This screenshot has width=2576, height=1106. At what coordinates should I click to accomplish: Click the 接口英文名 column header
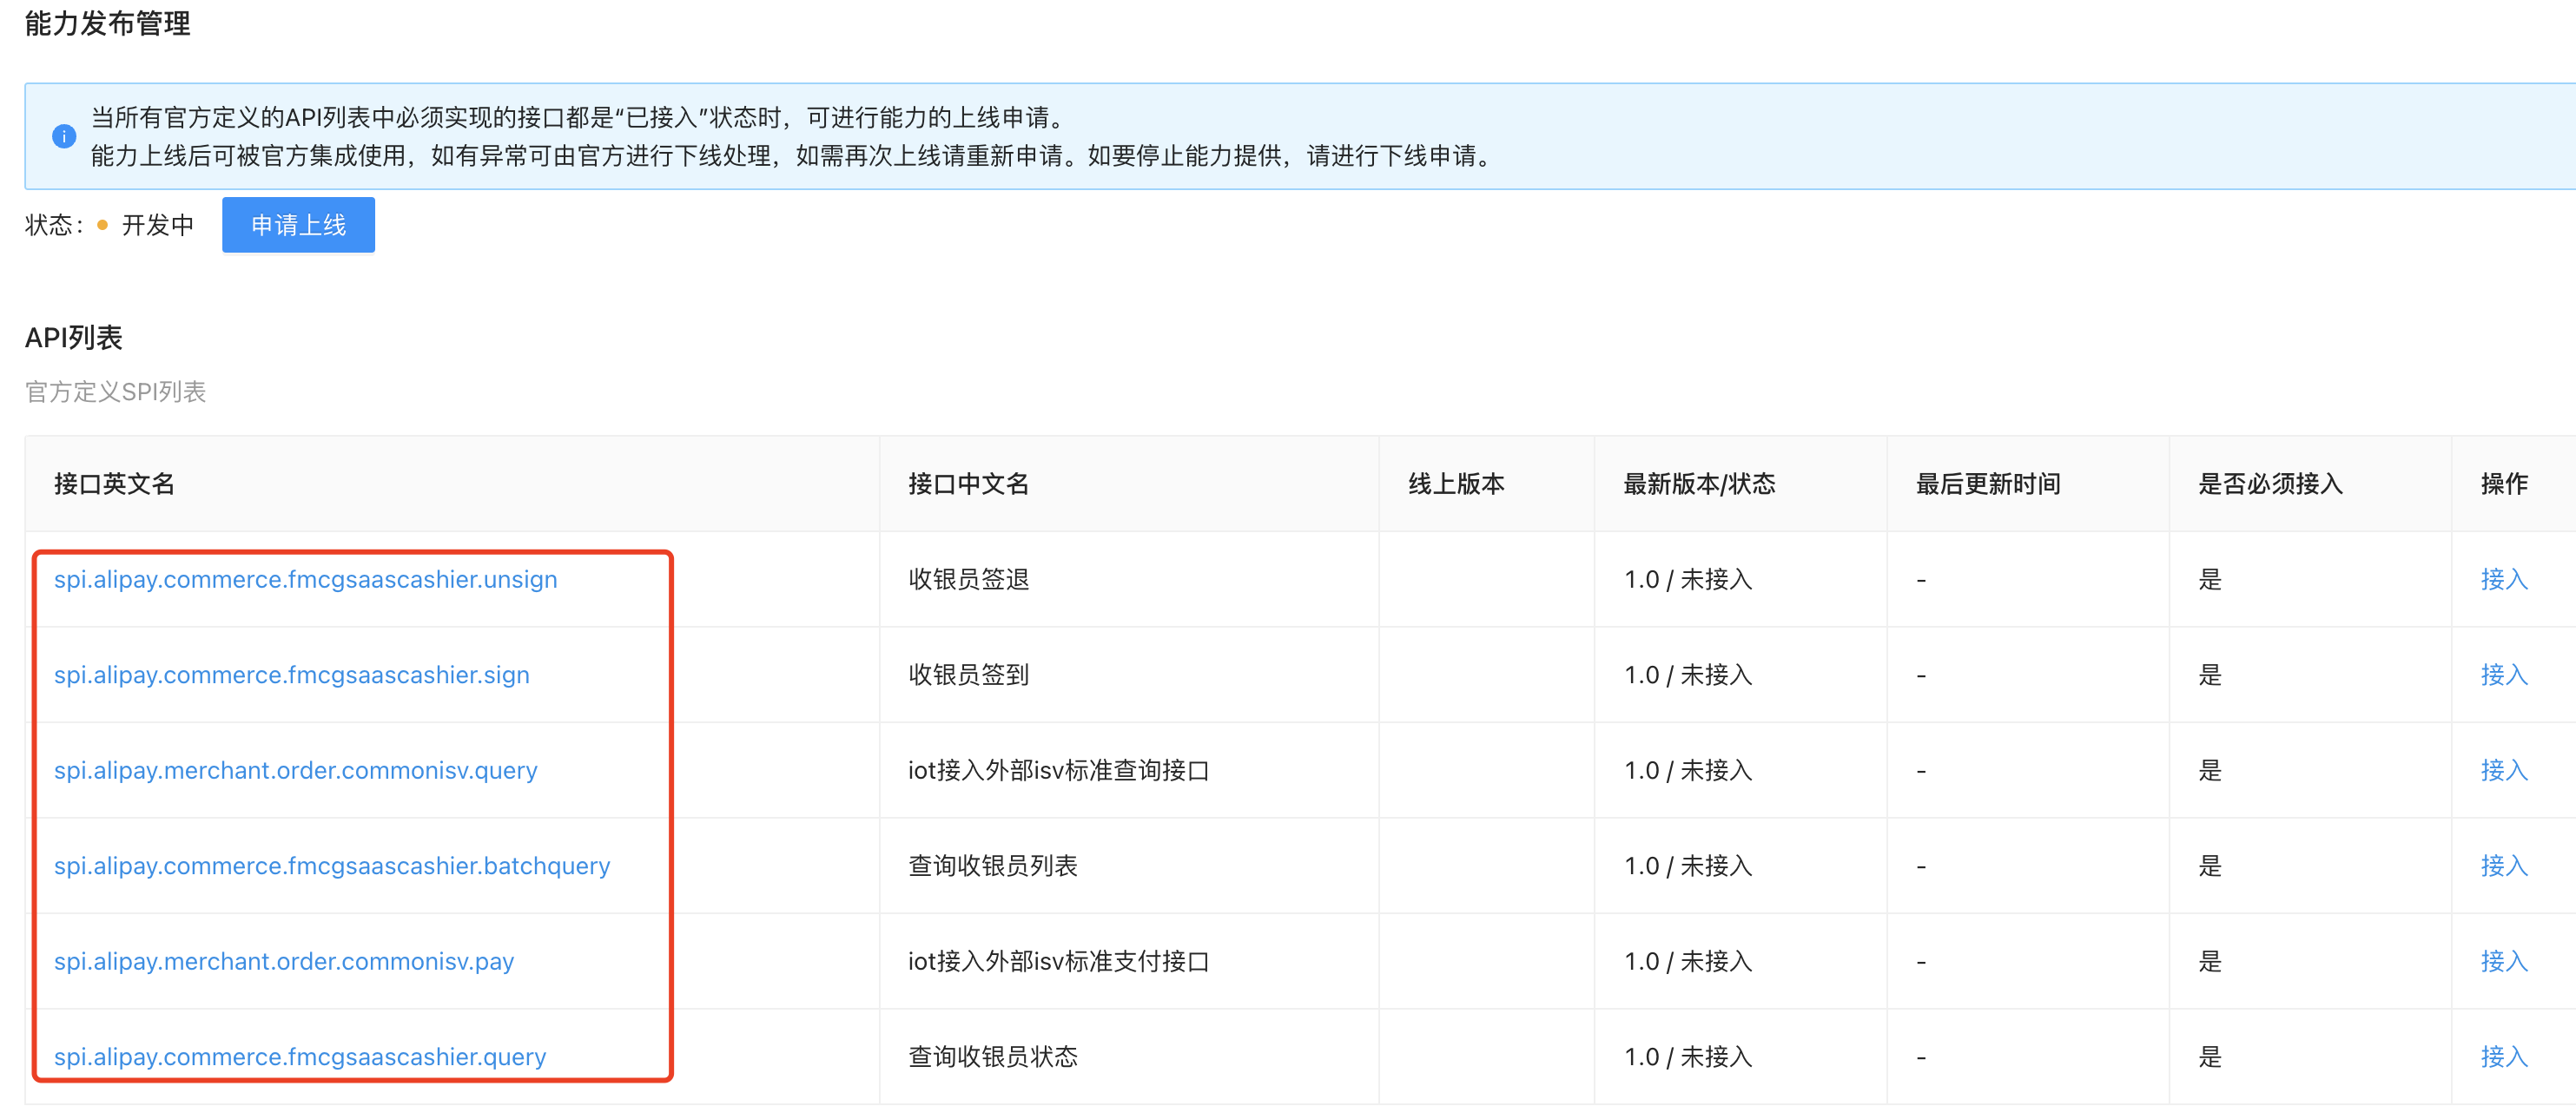pyautogui.click(x=114, y=484)
